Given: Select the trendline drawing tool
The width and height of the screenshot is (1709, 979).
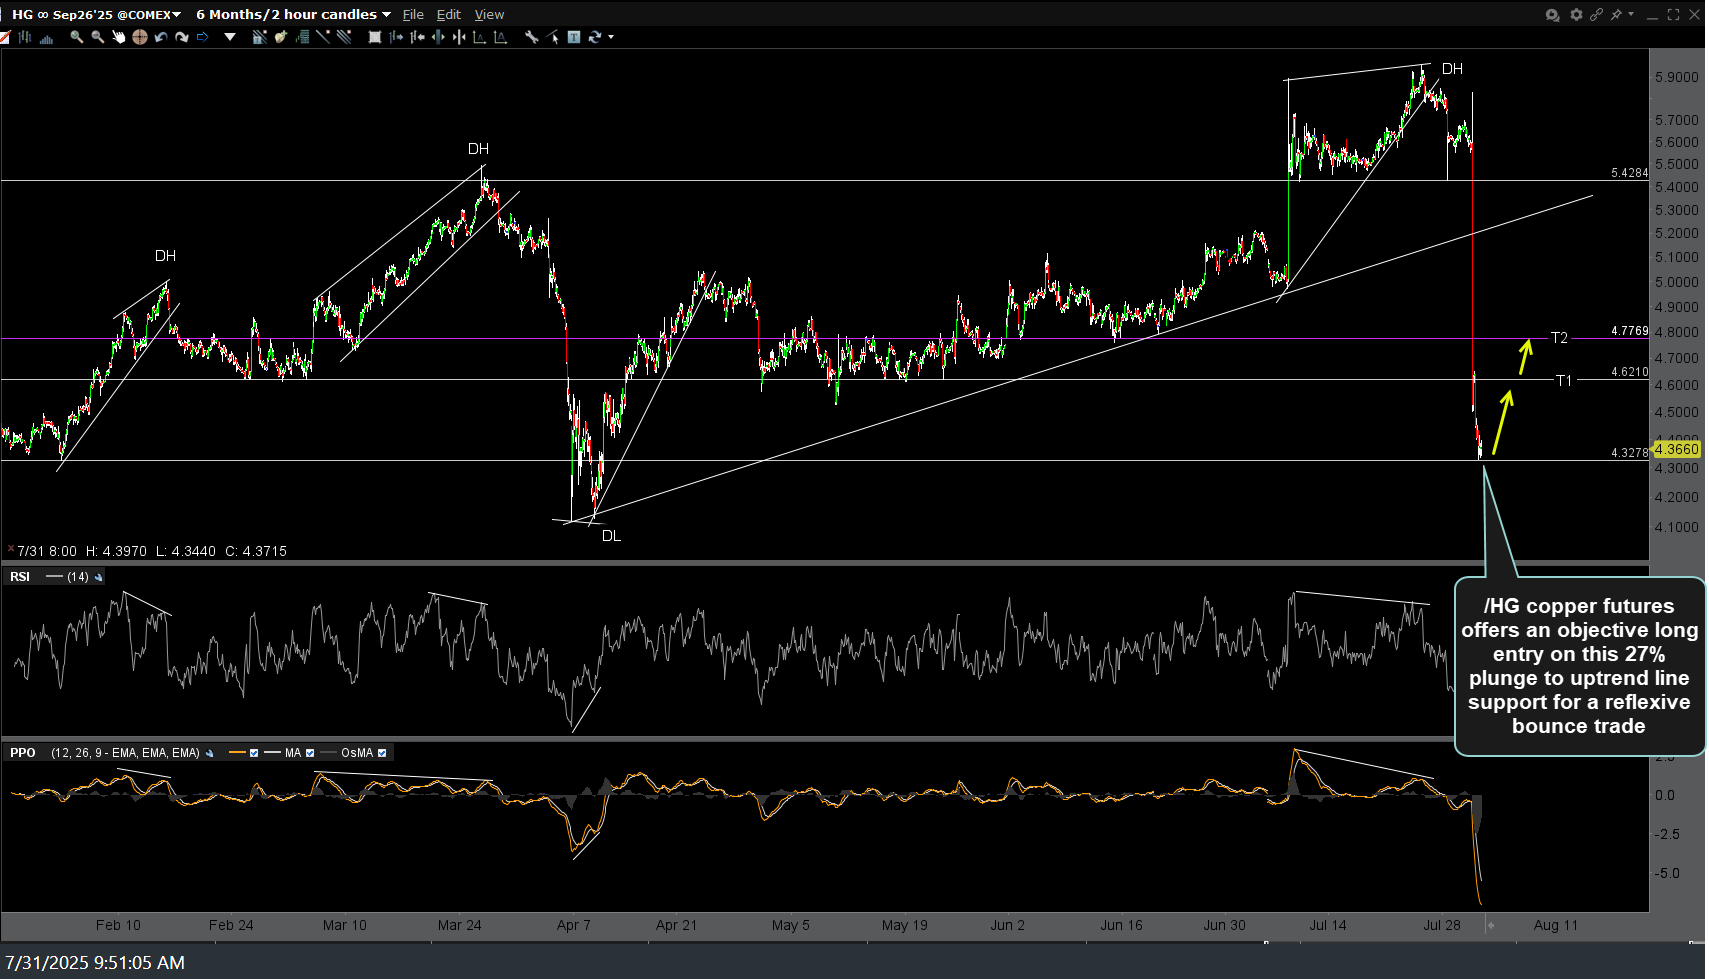Looking at the screenshot, I should click(x=322, y=37).
